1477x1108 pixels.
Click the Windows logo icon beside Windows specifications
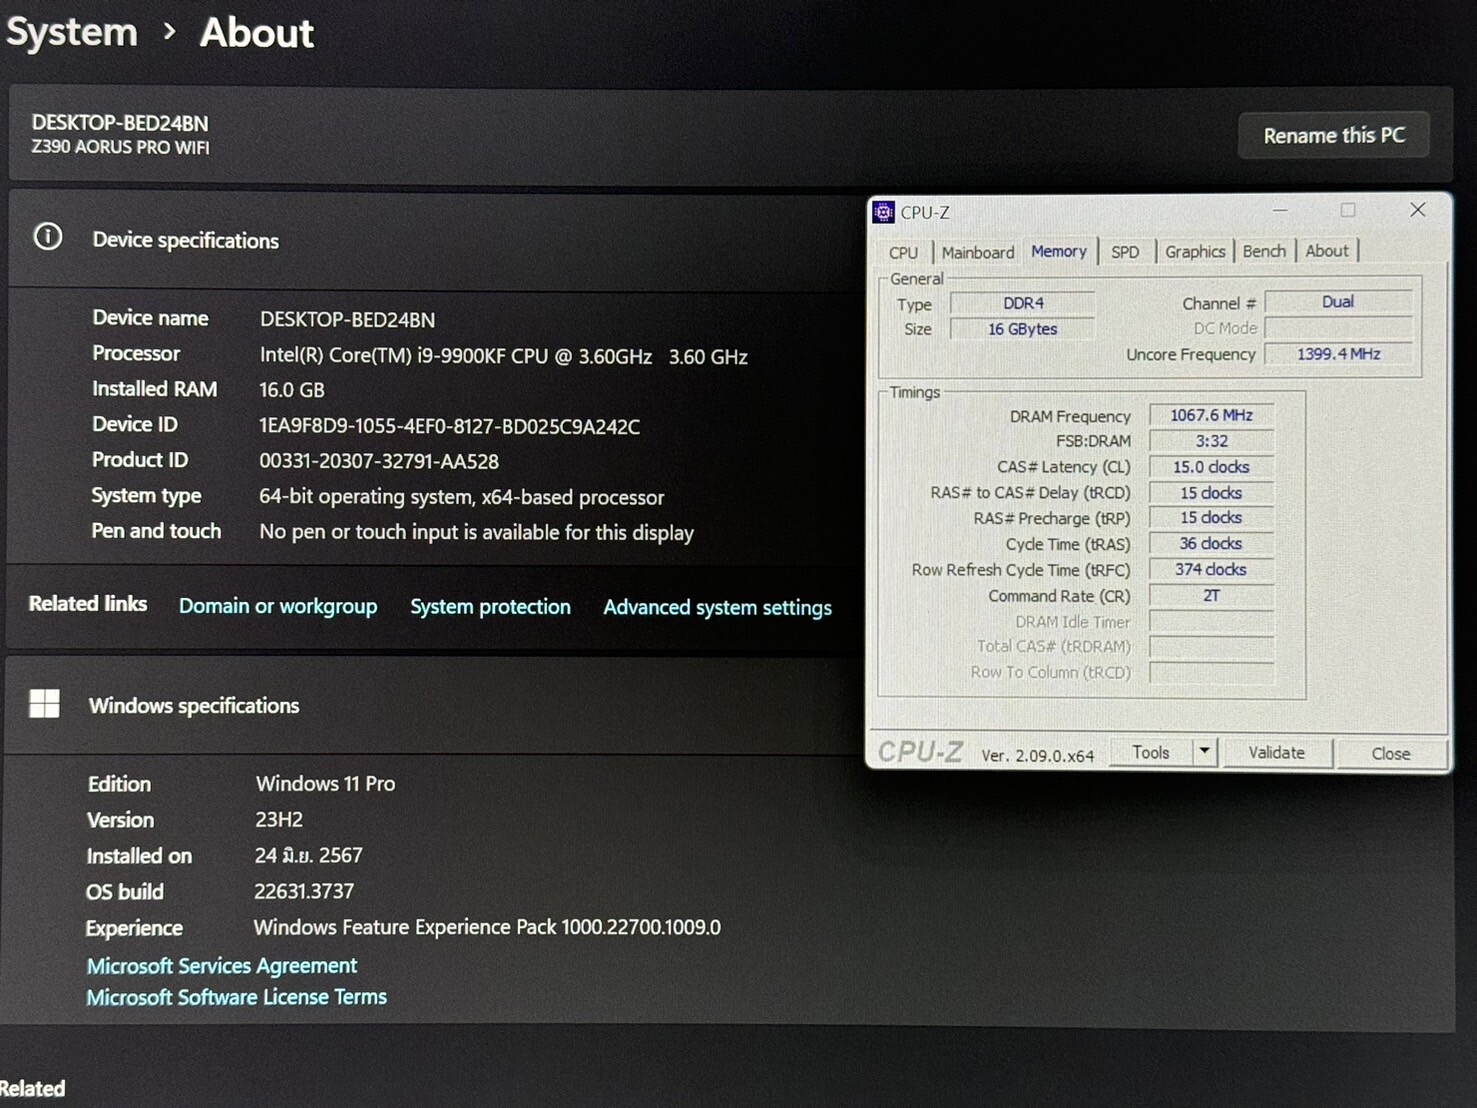[44, 704]
